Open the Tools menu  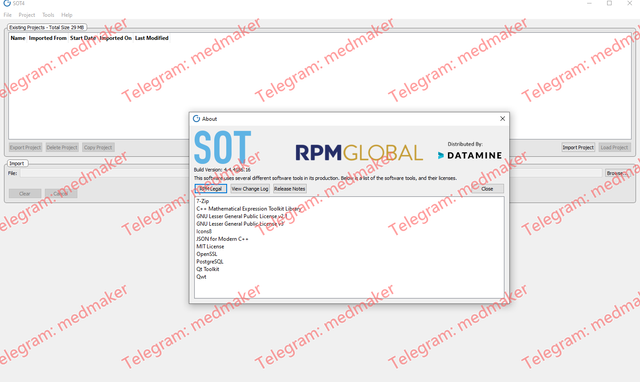tap(48, 15)
